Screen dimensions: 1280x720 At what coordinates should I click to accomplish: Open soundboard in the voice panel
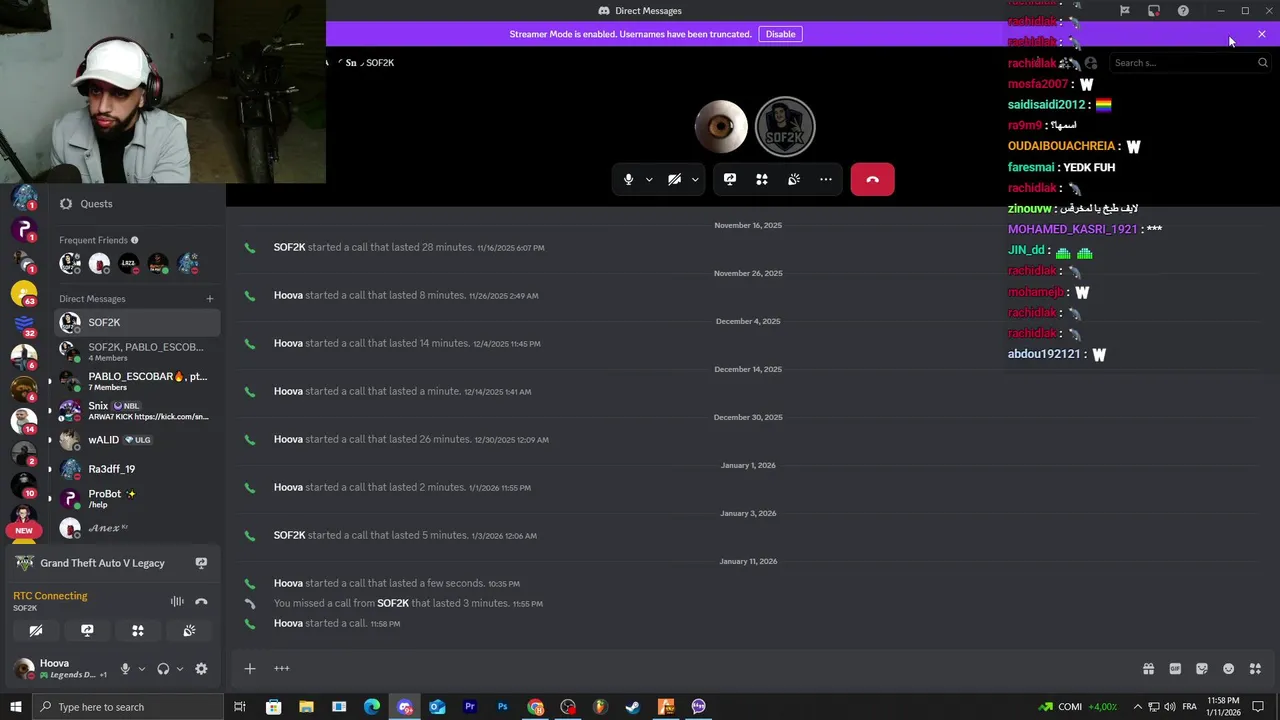[189, 630]
